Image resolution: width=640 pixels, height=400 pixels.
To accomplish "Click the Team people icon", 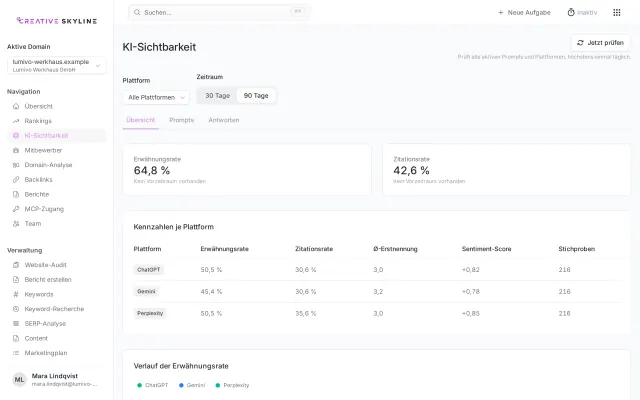I will click(16, 224).
